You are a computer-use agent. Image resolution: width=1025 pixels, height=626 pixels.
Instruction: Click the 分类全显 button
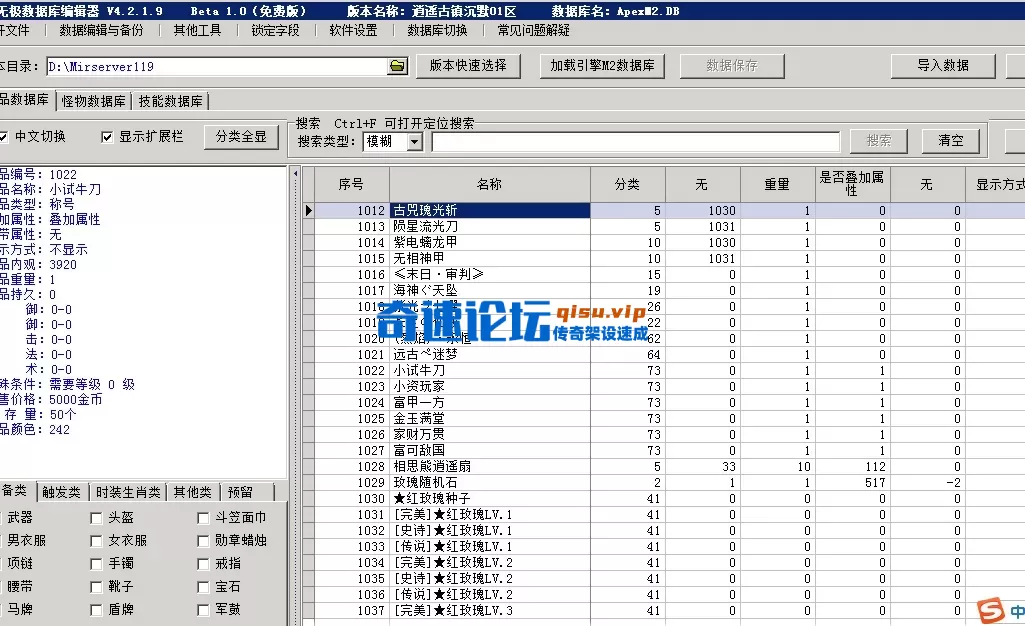(241, 137)
